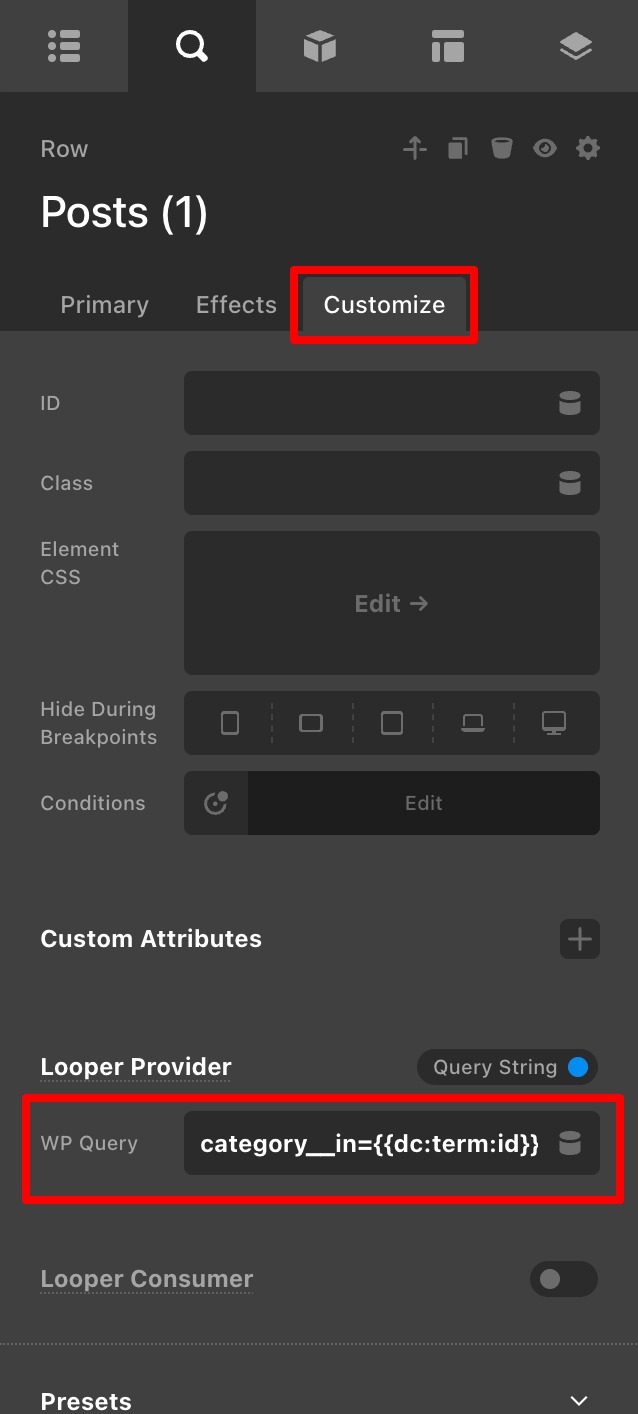Toggle element visibility with eye icon
The height and width of the screenshot is (1414, 638).
coord(545,149)
